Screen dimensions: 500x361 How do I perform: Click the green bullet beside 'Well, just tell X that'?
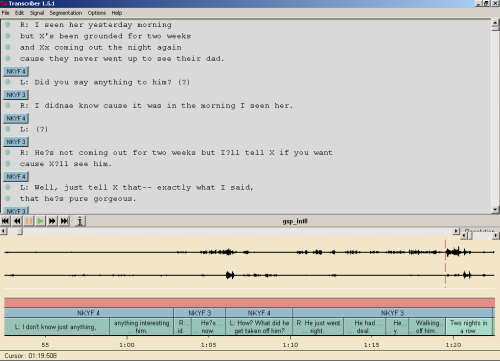coord(8,187)
